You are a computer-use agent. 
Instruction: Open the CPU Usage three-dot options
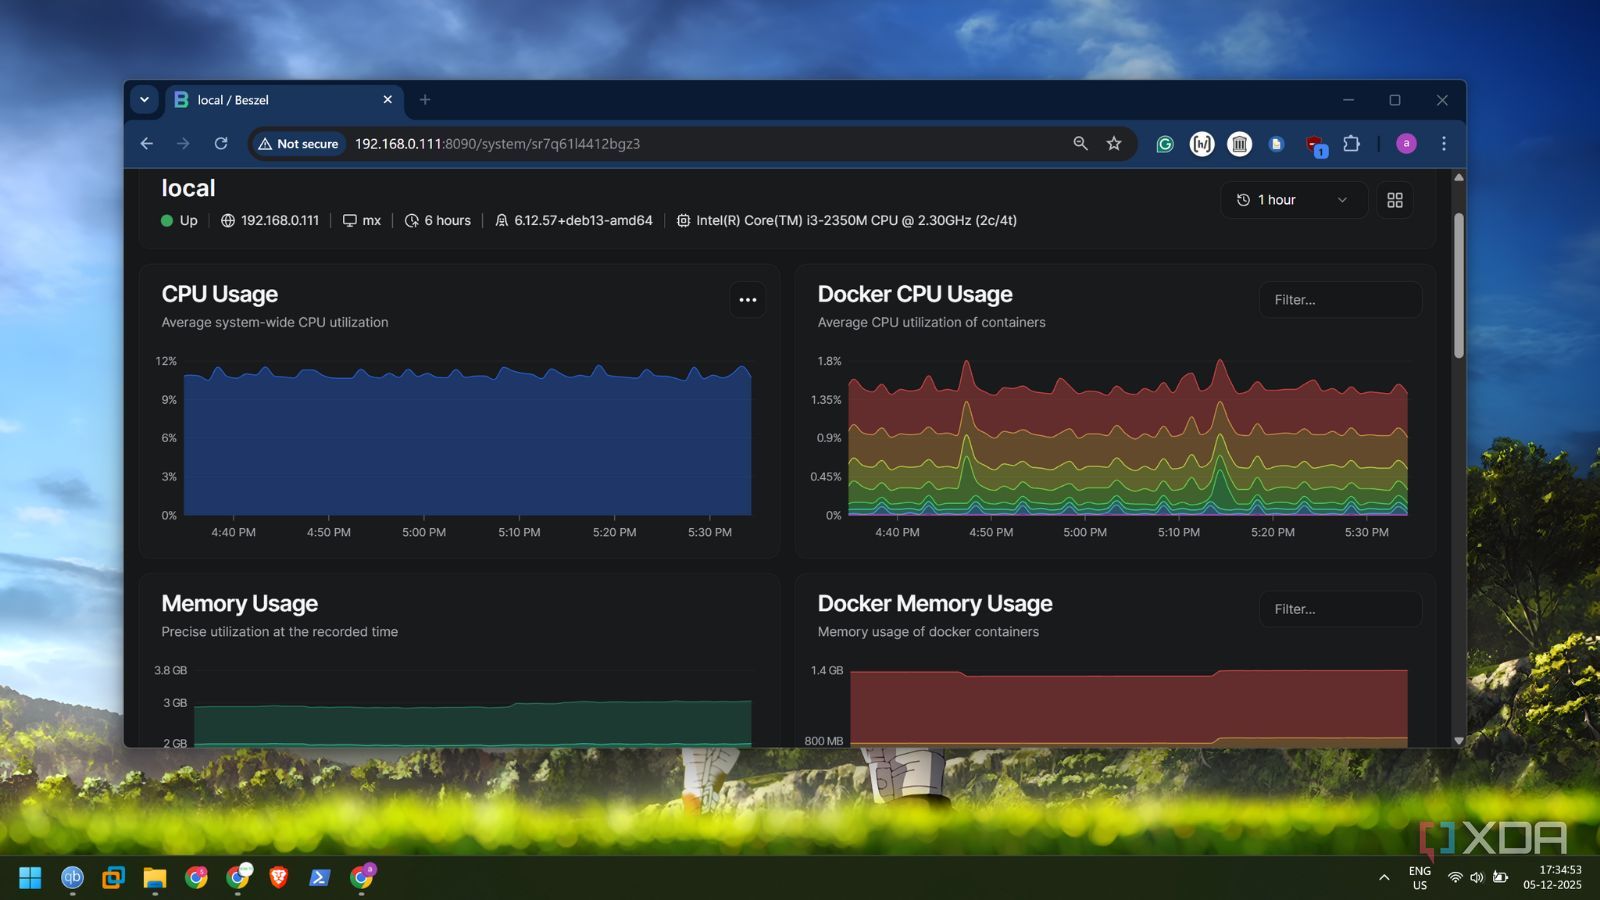pos(748,299)
